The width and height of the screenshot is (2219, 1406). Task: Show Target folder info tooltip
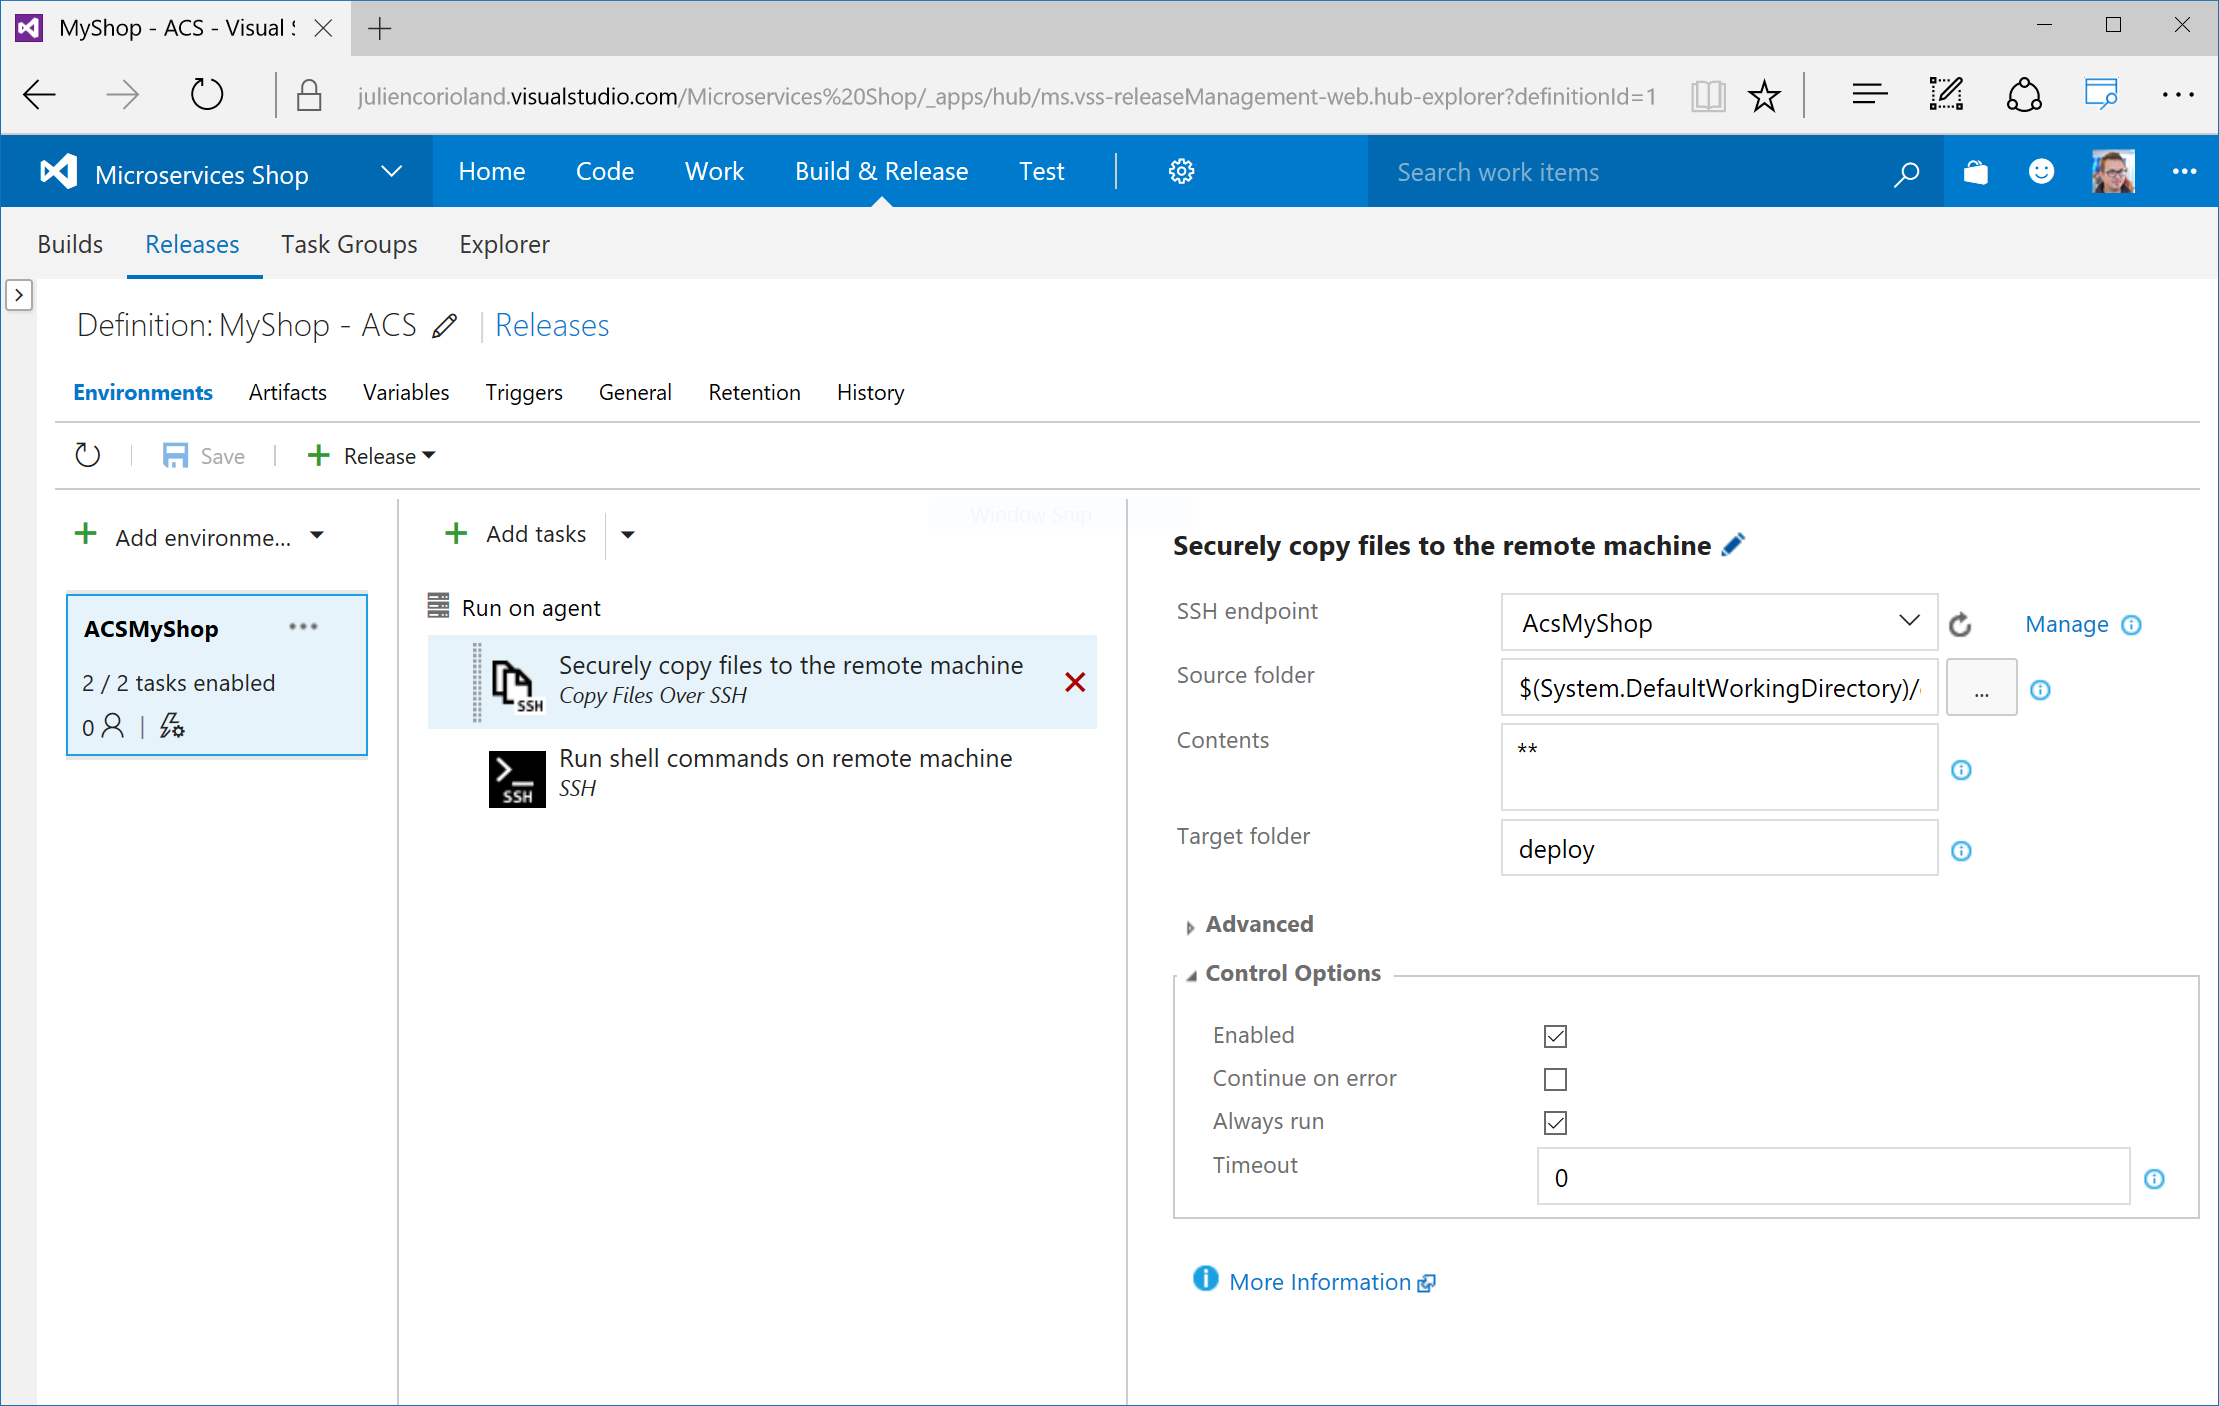point(1961,851)
